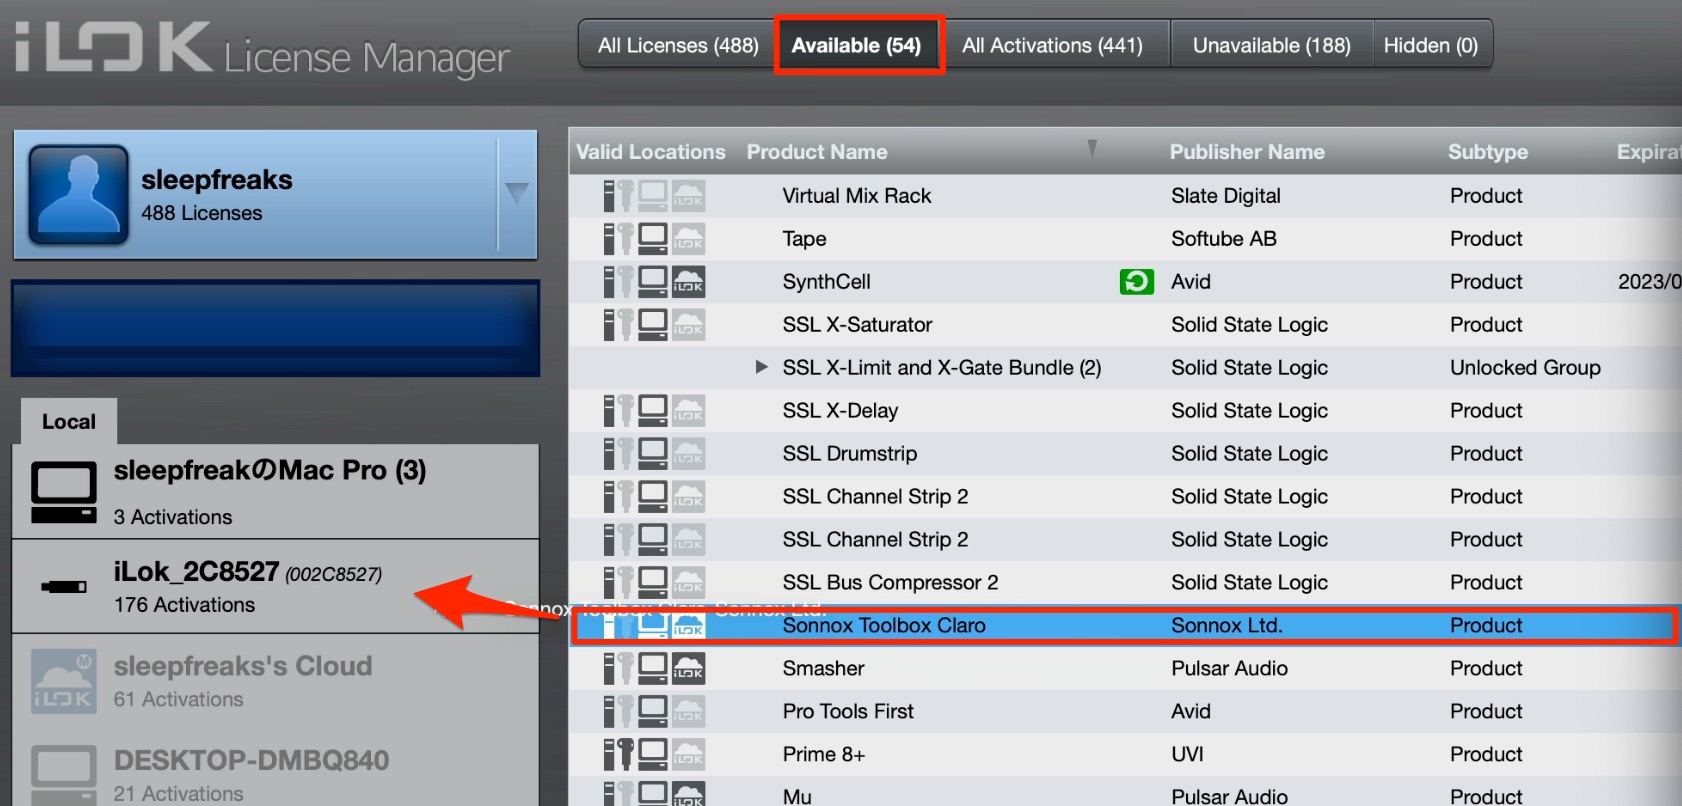The image size is (1682, 806).
Task: Click the sleepfreaks's Cloud iLok cloud icon
Action: (64, 681)
